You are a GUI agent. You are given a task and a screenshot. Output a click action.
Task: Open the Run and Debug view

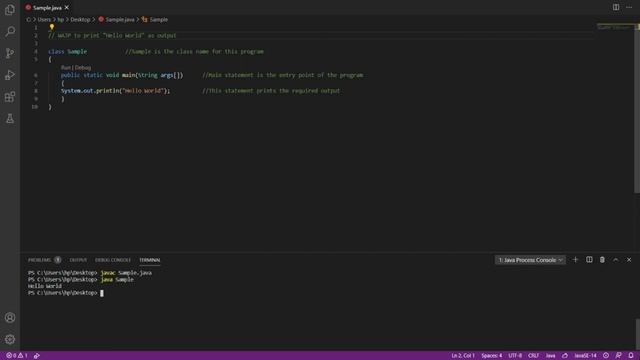coord(10,75)
